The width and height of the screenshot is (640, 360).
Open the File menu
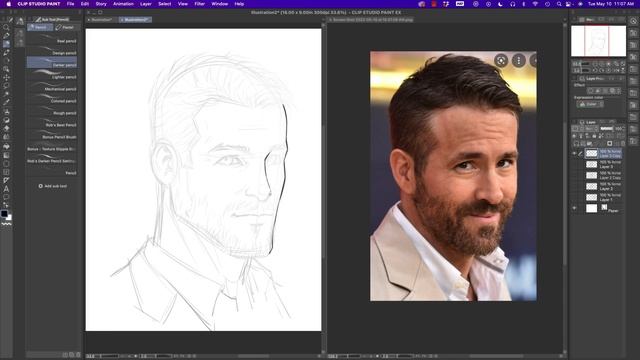pos(71,4)
